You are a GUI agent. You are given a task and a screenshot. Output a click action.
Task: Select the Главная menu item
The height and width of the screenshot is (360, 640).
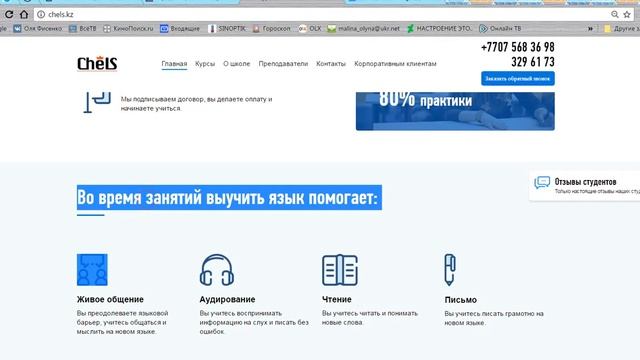174,64
